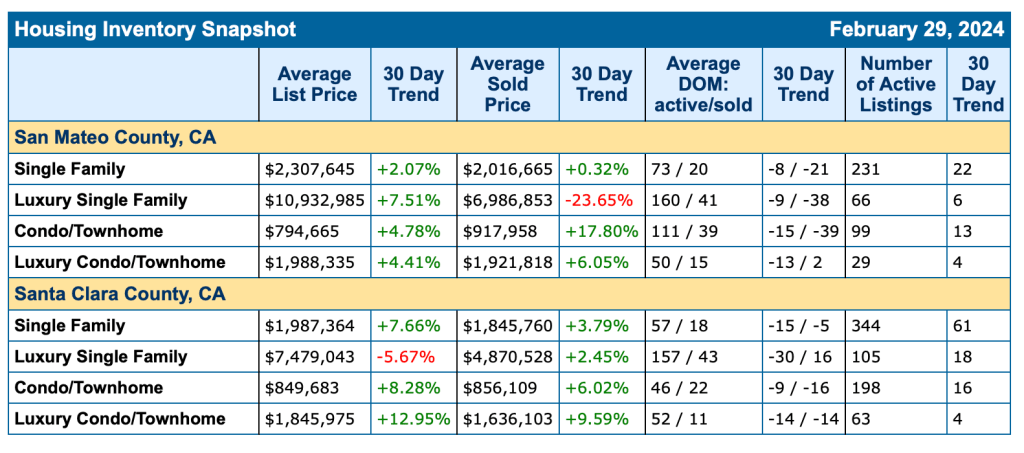Screen dimensions: 1024x453
Task: Select the 344 active listings cell
Action: (867, 326)
